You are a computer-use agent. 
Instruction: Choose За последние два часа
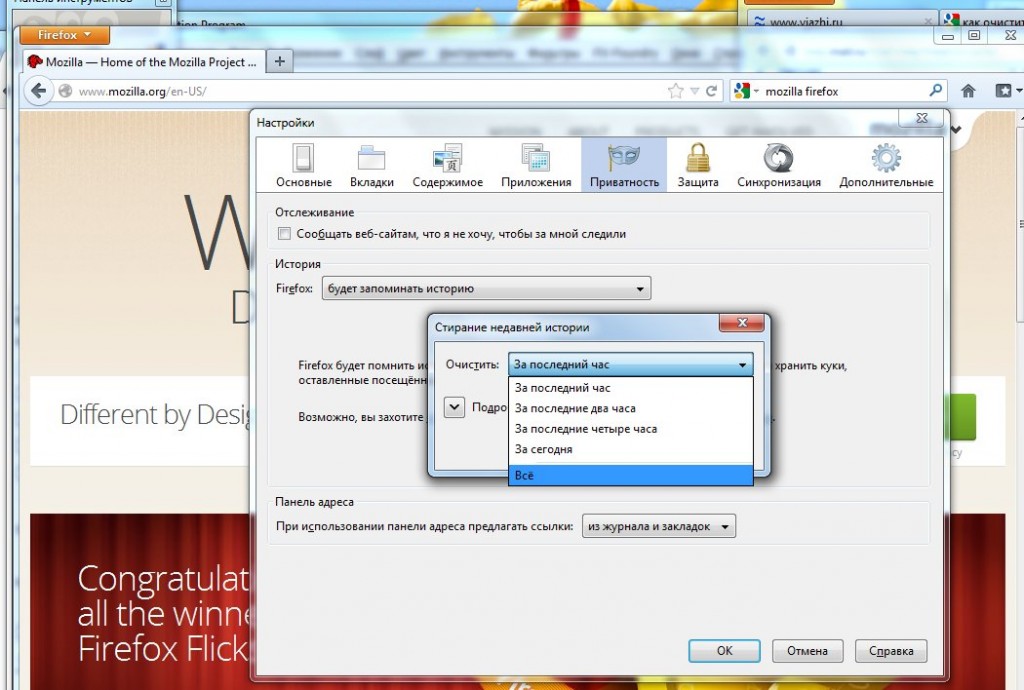click(630, 408)
